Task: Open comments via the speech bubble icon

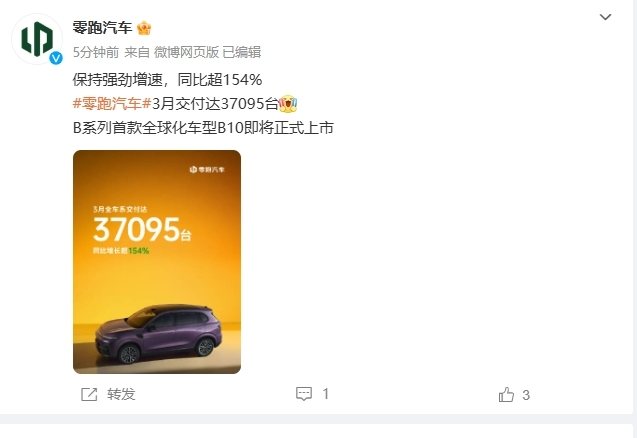Action: 304,394
